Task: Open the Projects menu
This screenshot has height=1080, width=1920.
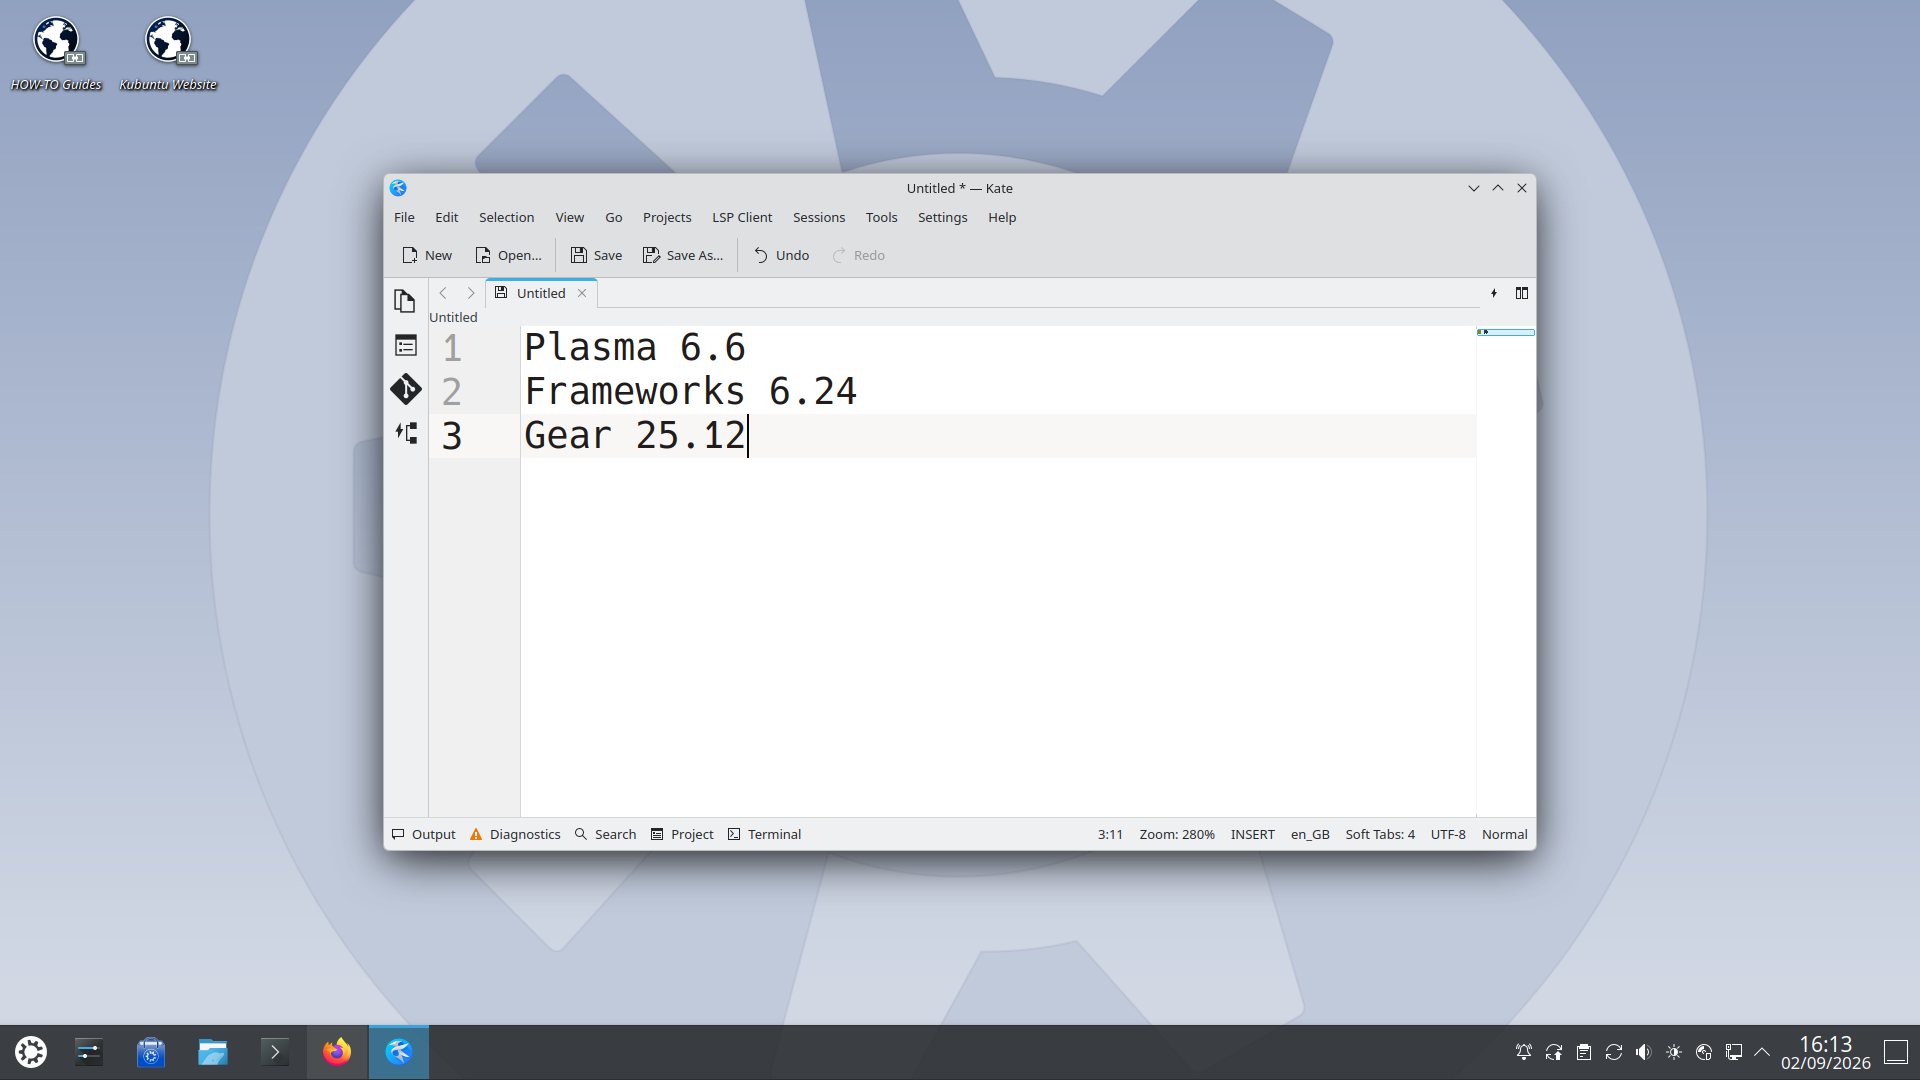Action: point(667,217)
